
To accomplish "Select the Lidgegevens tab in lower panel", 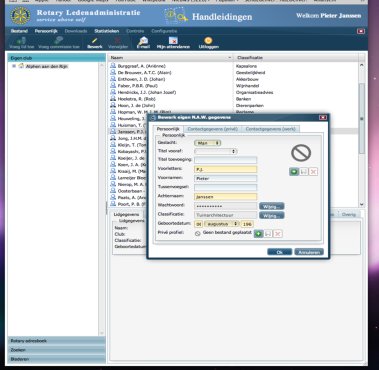I will tap(127, 214).
